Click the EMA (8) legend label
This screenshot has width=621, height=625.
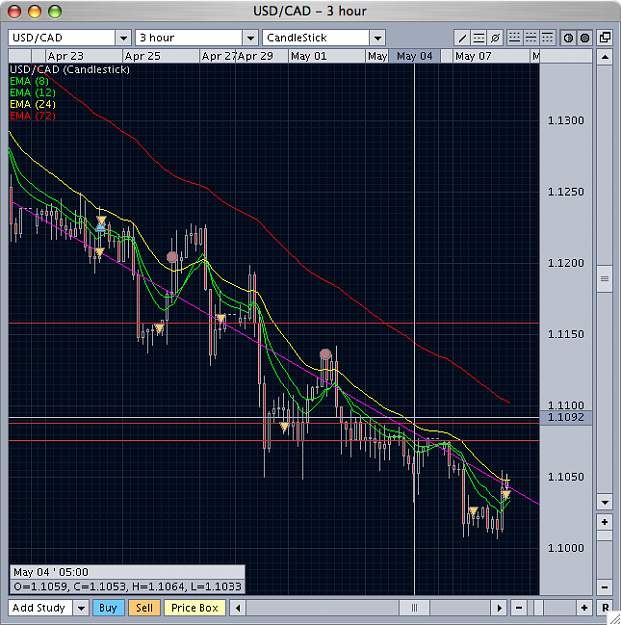[29, 81]
